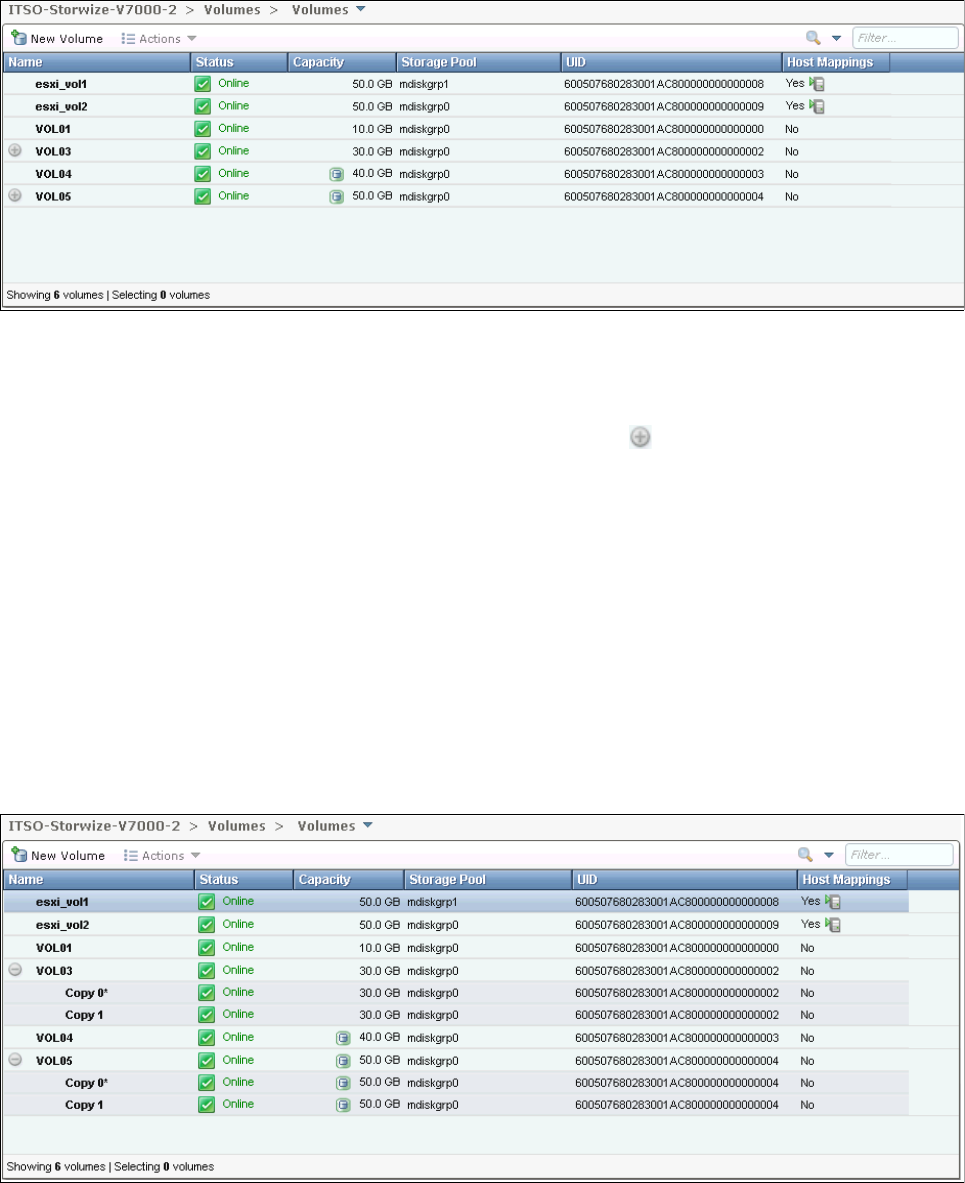Click the Filter input field in lower panel
Image resolution: width=965 pixels, height=1183 pixels.
tap(898, 855)
